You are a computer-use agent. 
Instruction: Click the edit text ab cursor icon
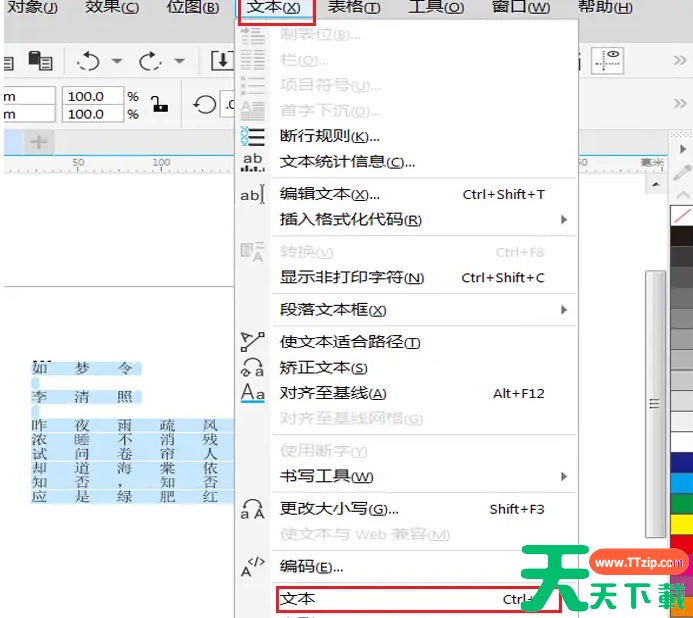(x=252, y=195)
